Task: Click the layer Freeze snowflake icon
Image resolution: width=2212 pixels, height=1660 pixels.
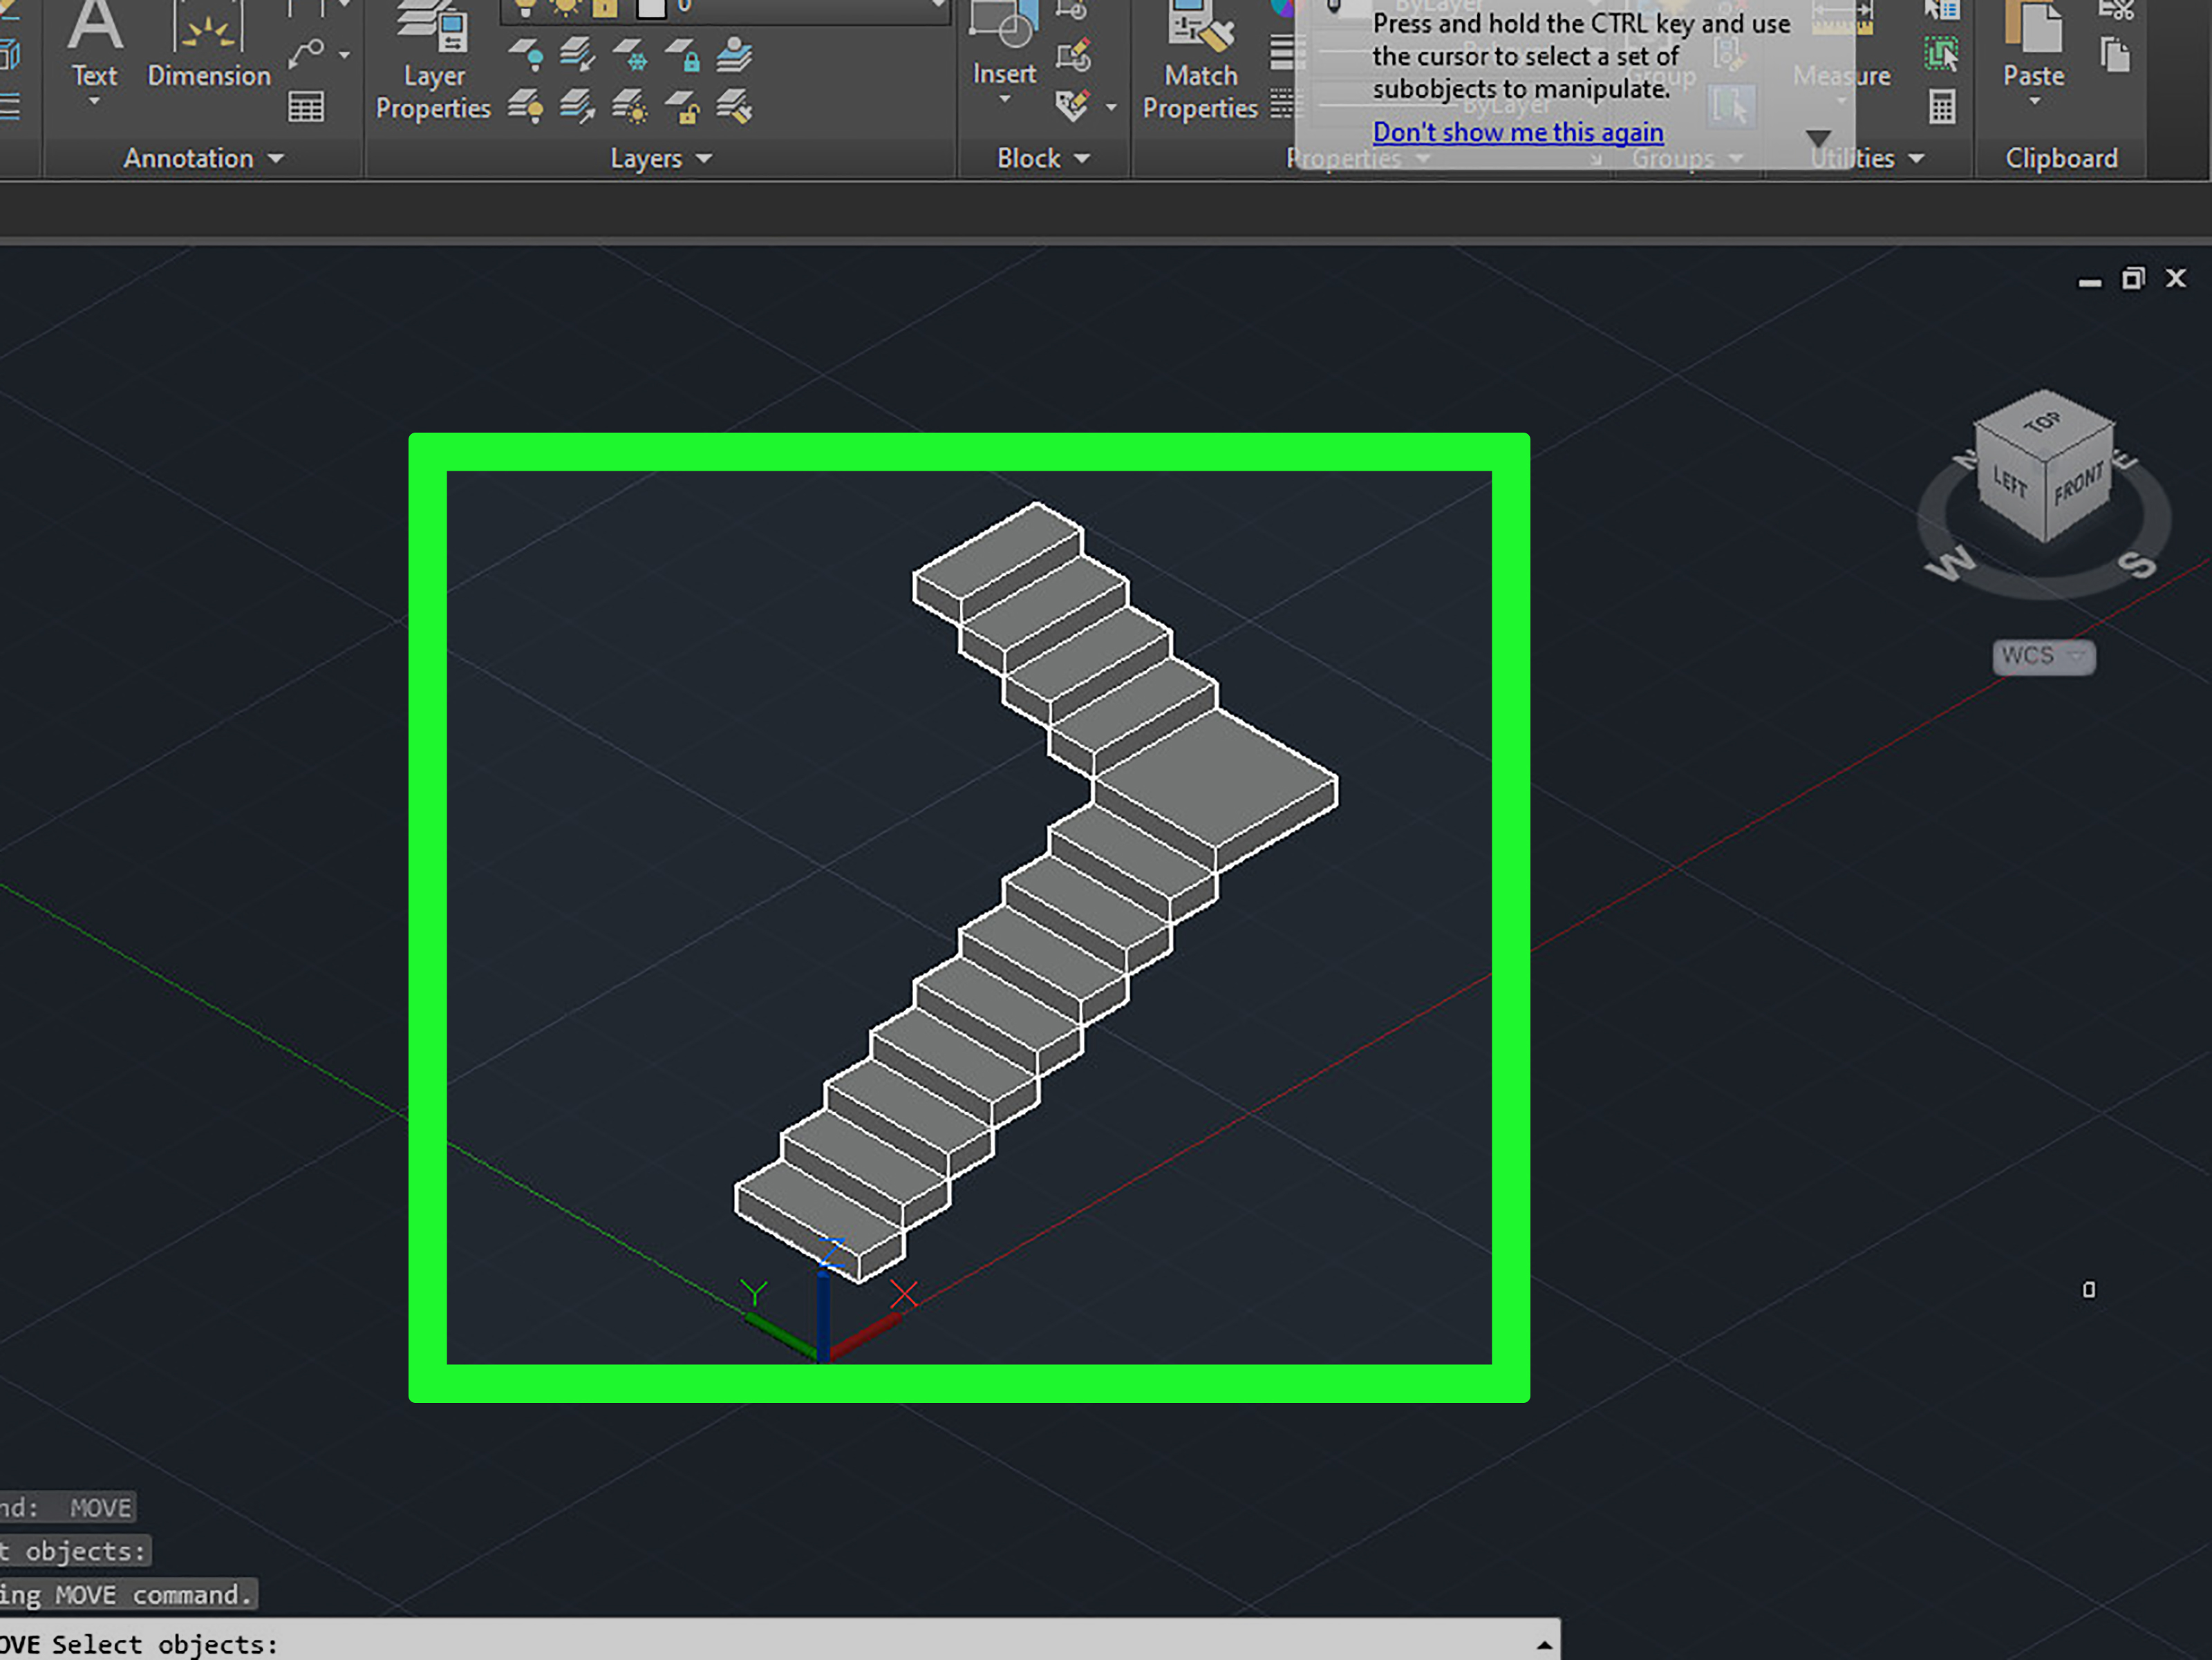Action: tap(630, 55)
